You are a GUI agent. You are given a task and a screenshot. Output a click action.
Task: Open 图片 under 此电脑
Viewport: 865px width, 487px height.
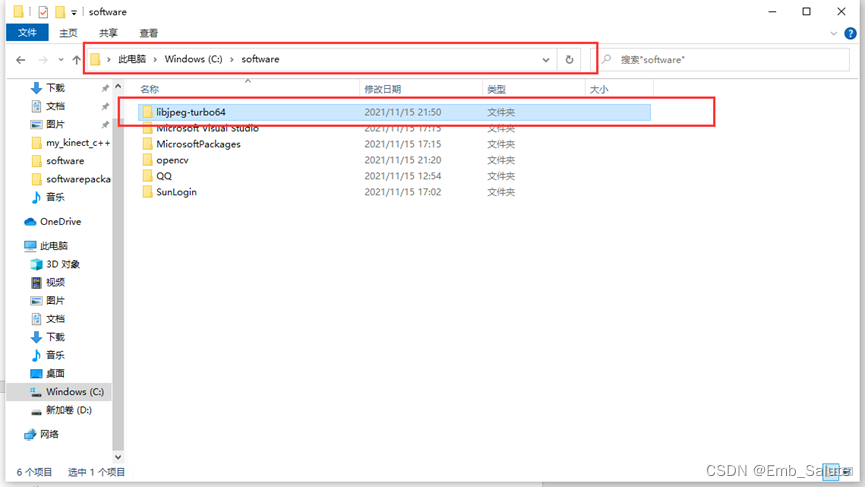point(55,301)
